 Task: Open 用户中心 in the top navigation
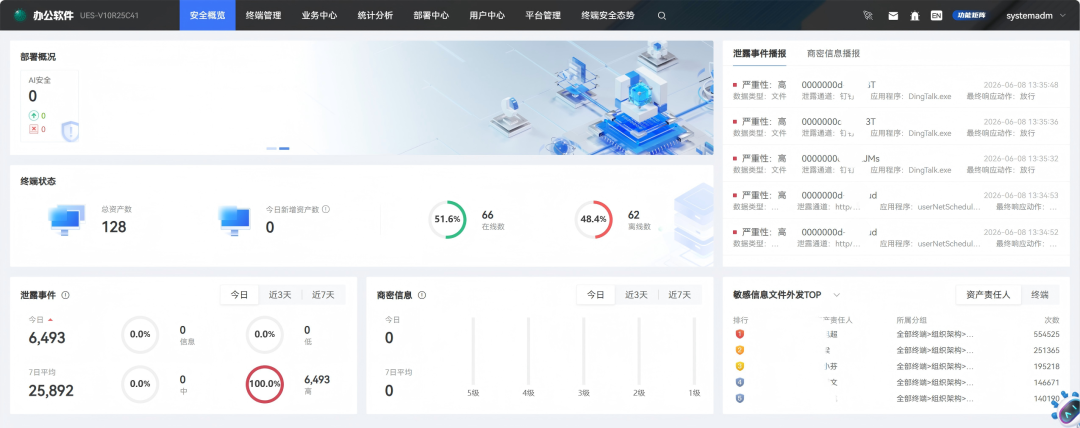pos(487,15)
